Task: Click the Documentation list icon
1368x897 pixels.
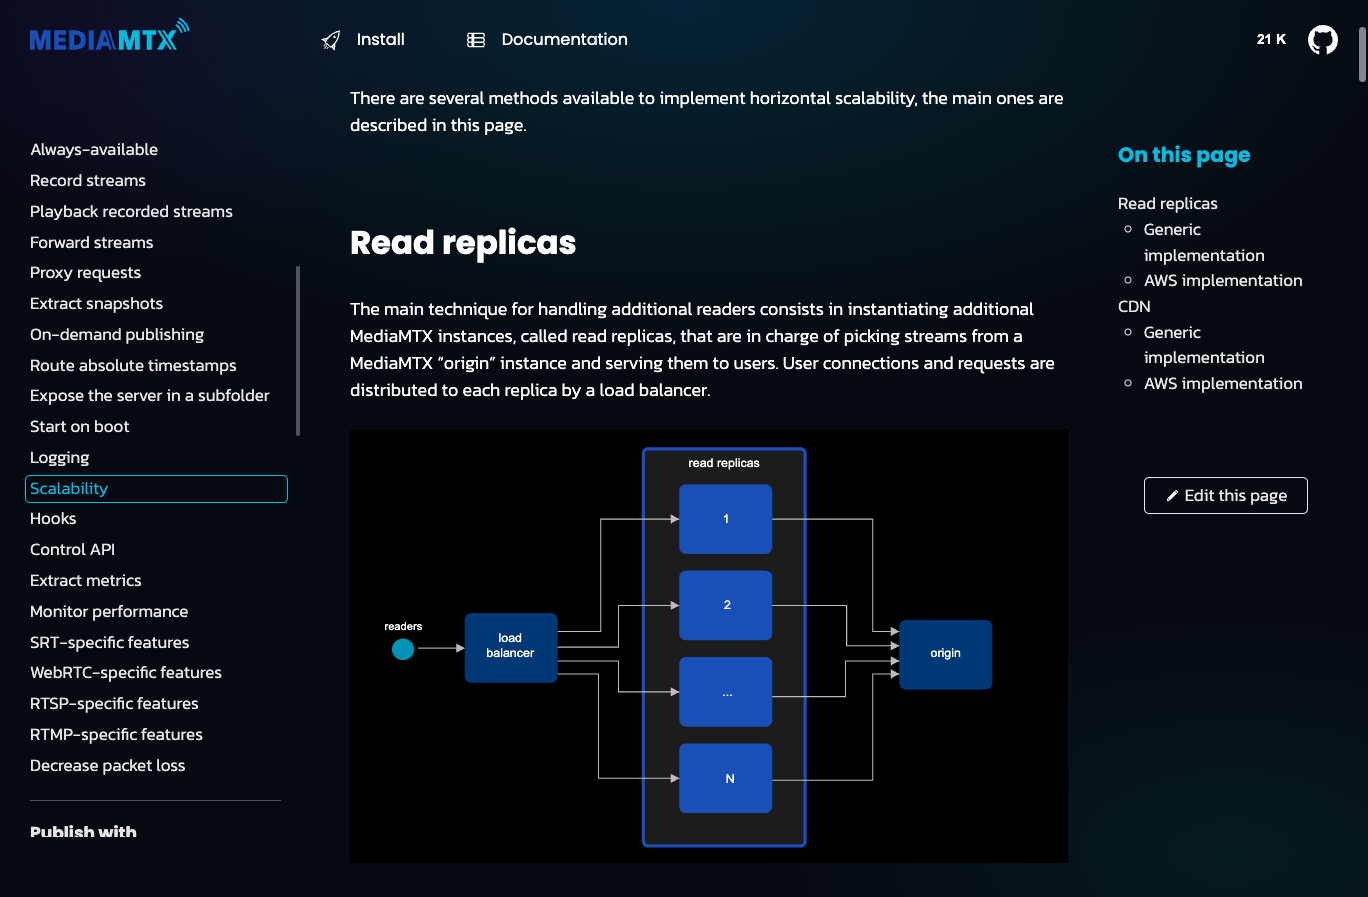Action: point(476,40)
